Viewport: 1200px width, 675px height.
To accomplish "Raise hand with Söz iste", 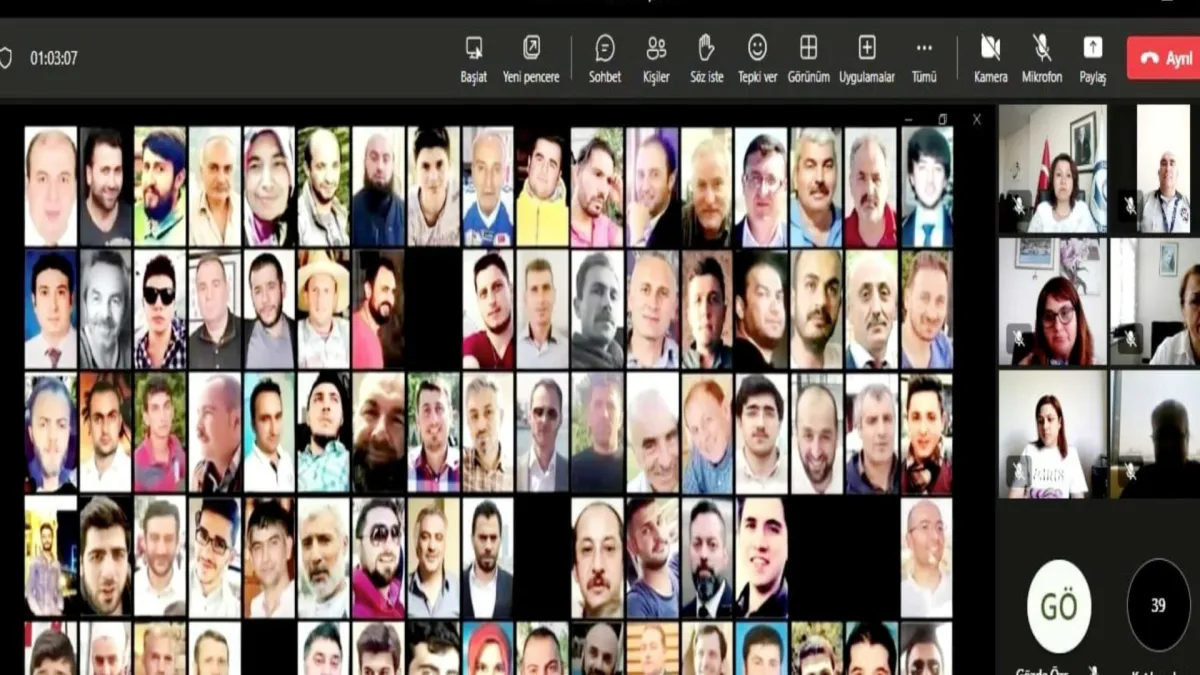I will pos(706,48).
